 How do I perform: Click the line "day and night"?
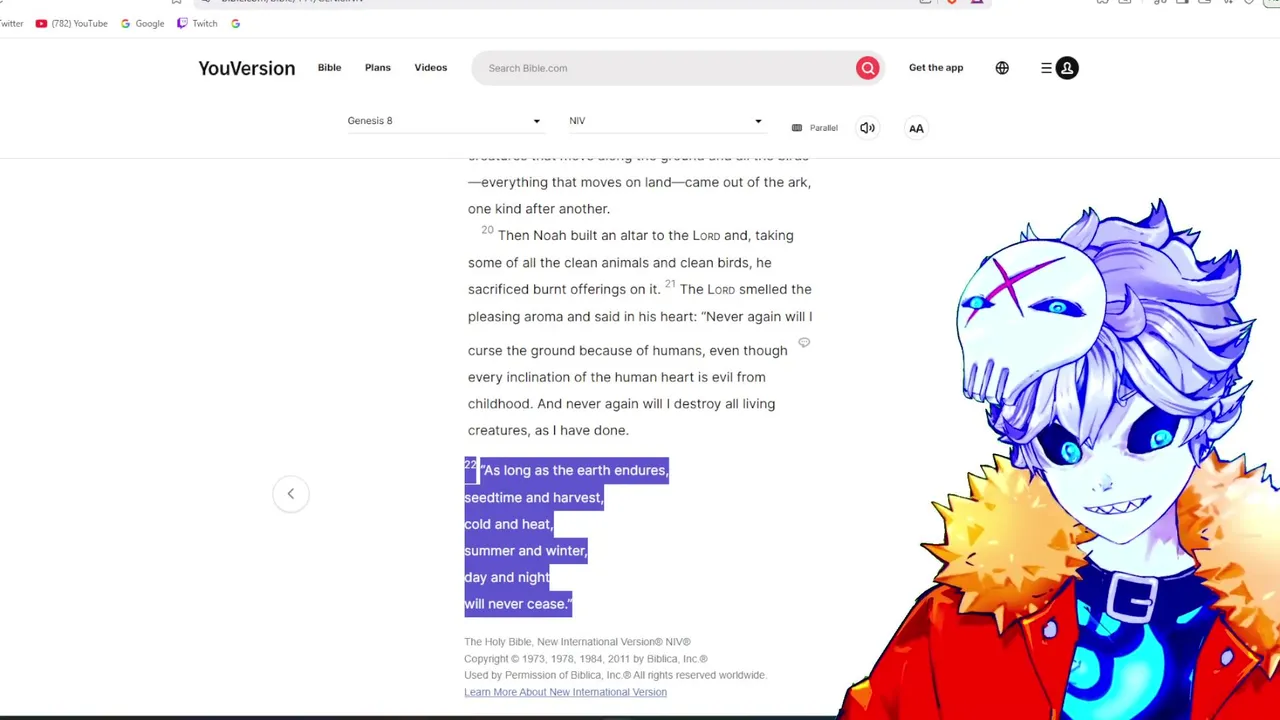pyautogui.click(x=507, y=577)
